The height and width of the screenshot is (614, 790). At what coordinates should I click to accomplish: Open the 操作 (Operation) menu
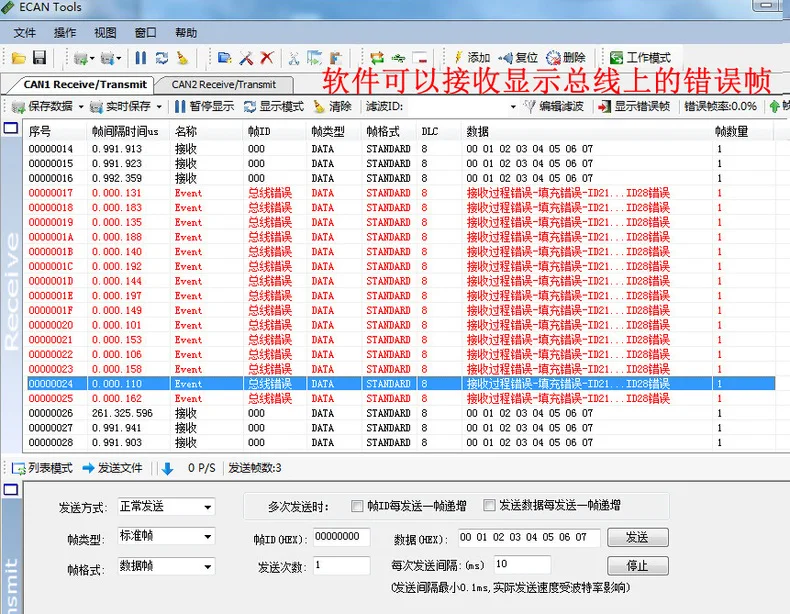[65, 33]
